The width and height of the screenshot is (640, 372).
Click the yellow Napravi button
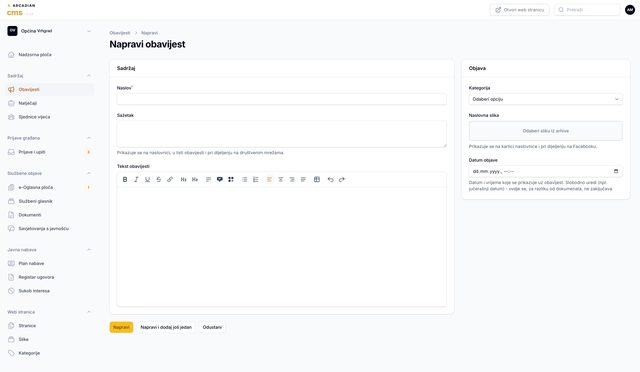[x=121, y=327]
